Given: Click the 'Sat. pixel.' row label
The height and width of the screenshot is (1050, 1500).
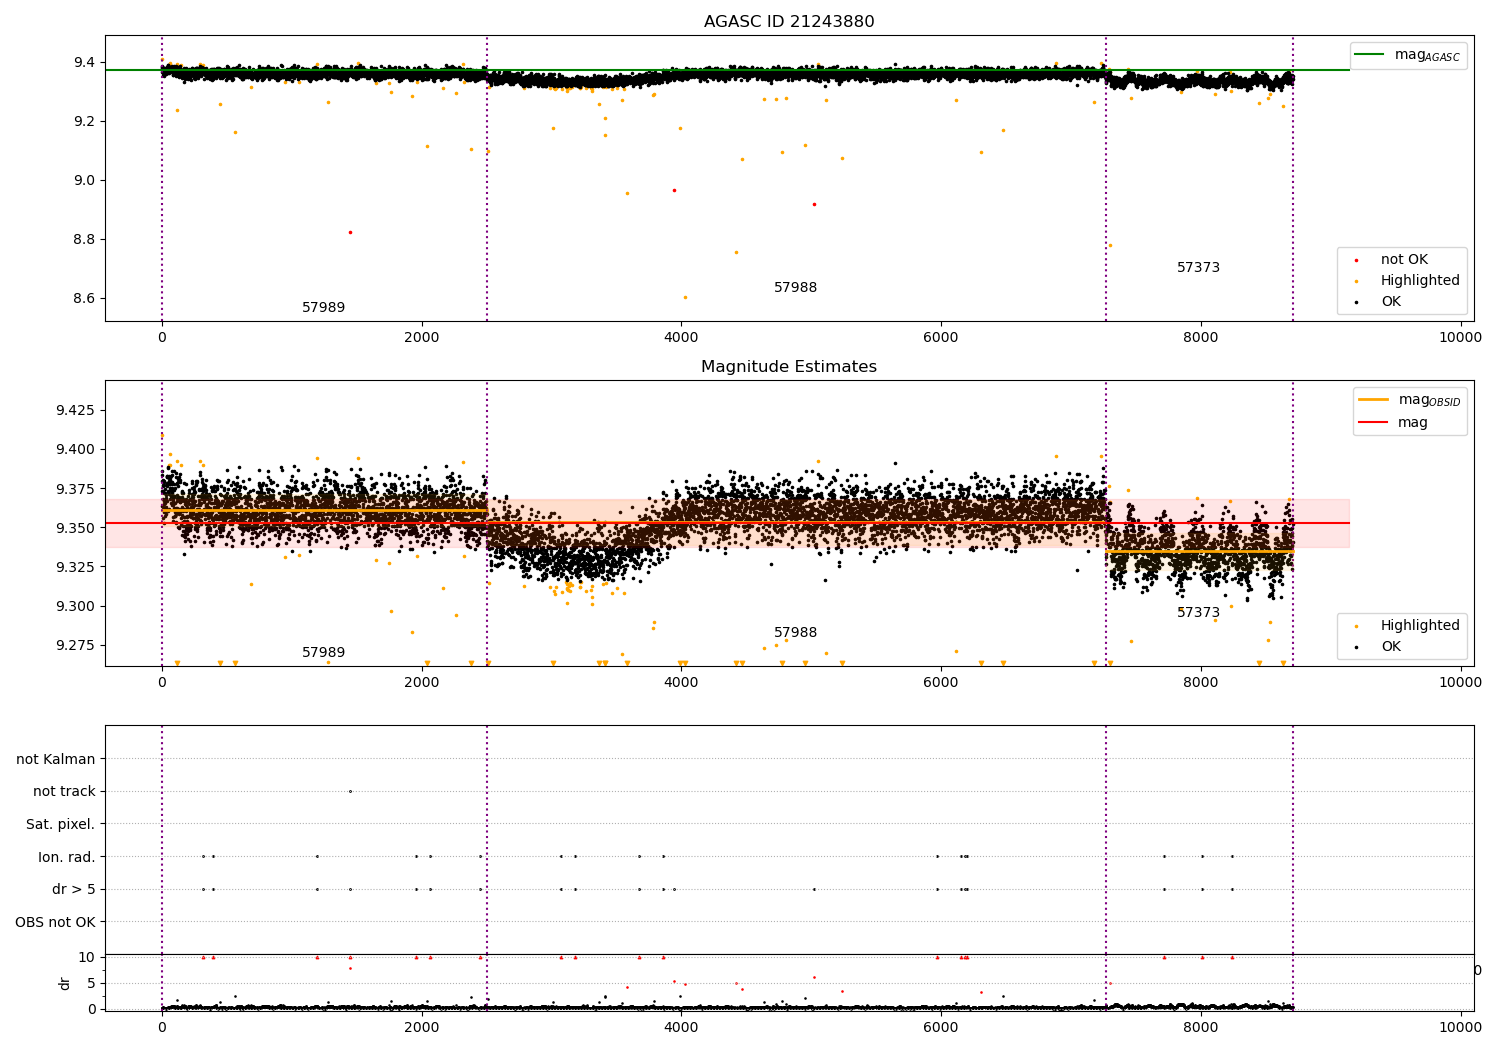Looking at the screenshot, I should 60,824.
